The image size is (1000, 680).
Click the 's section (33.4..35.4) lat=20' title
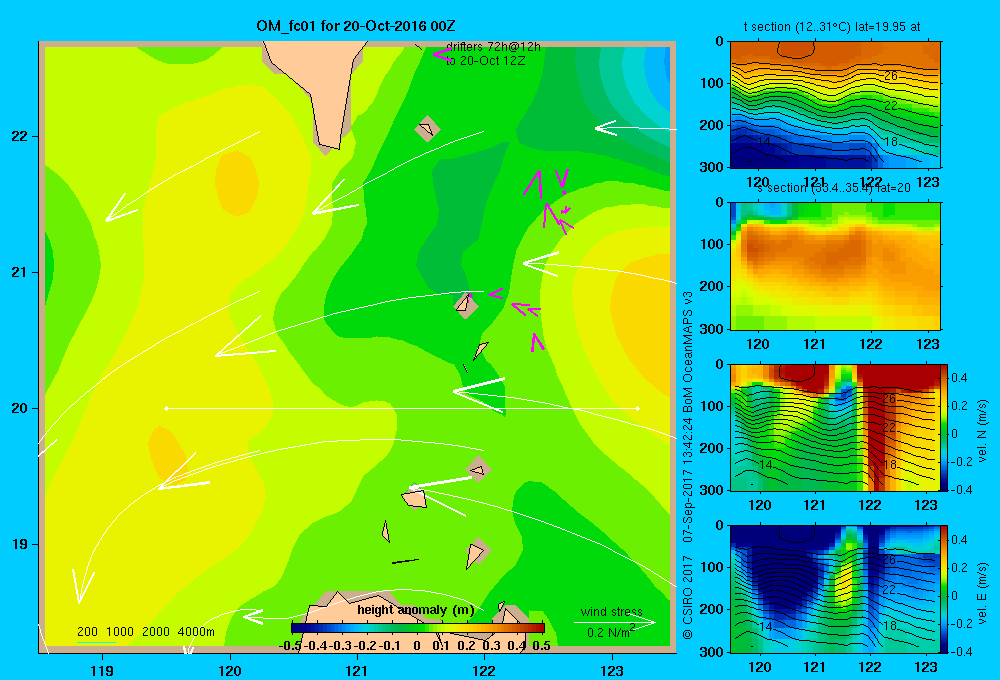(834, 188)
